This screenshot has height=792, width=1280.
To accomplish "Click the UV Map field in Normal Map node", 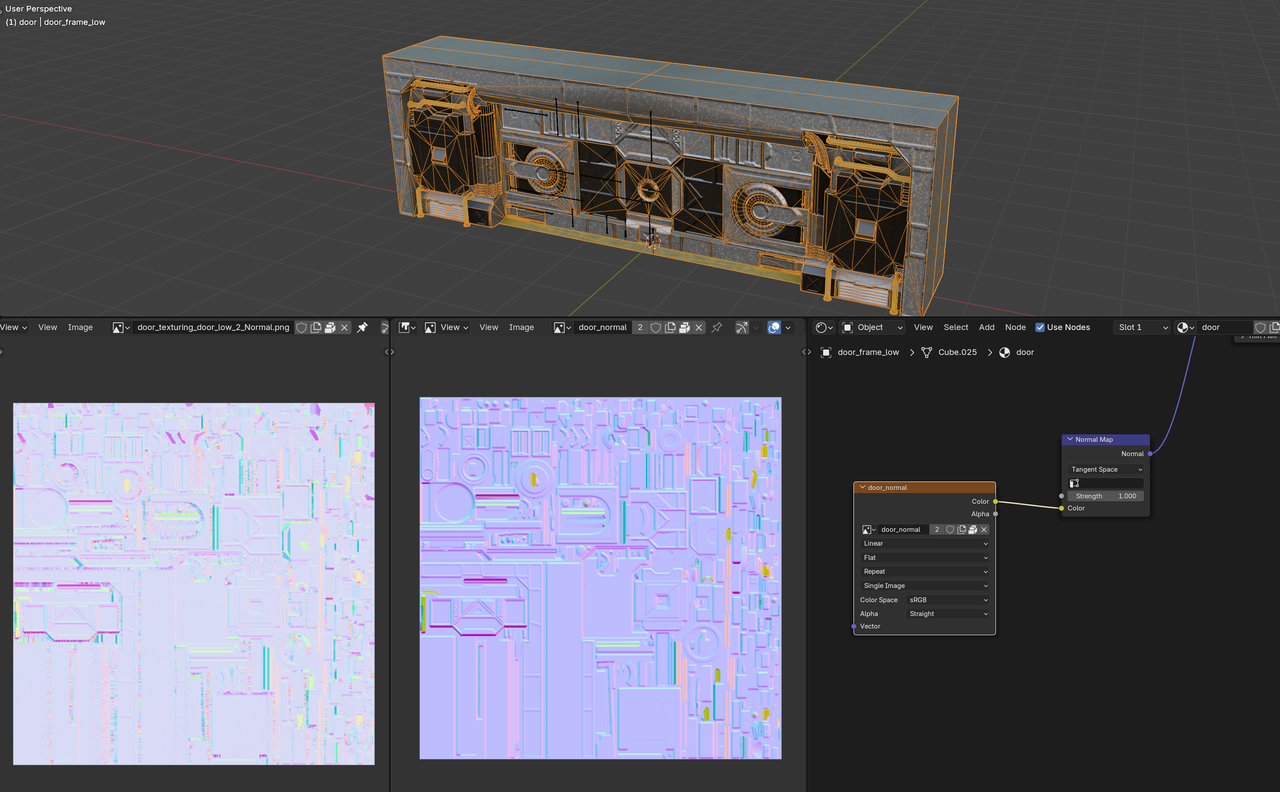I will 1106,483.
